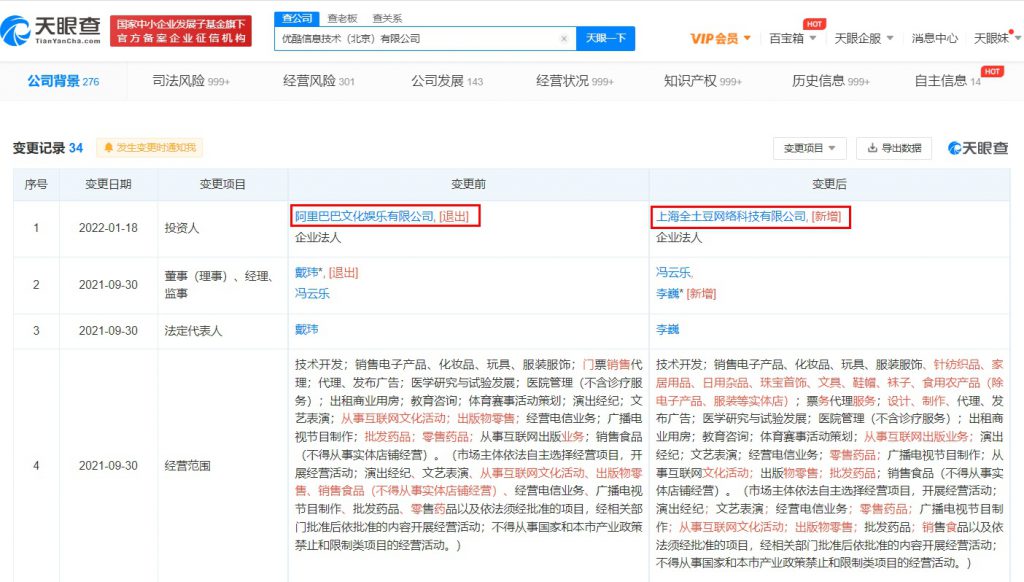The height and width of the screenshot is (582, 1024).
Task: Click the 导出数据 button
Action: click(894, 148)
